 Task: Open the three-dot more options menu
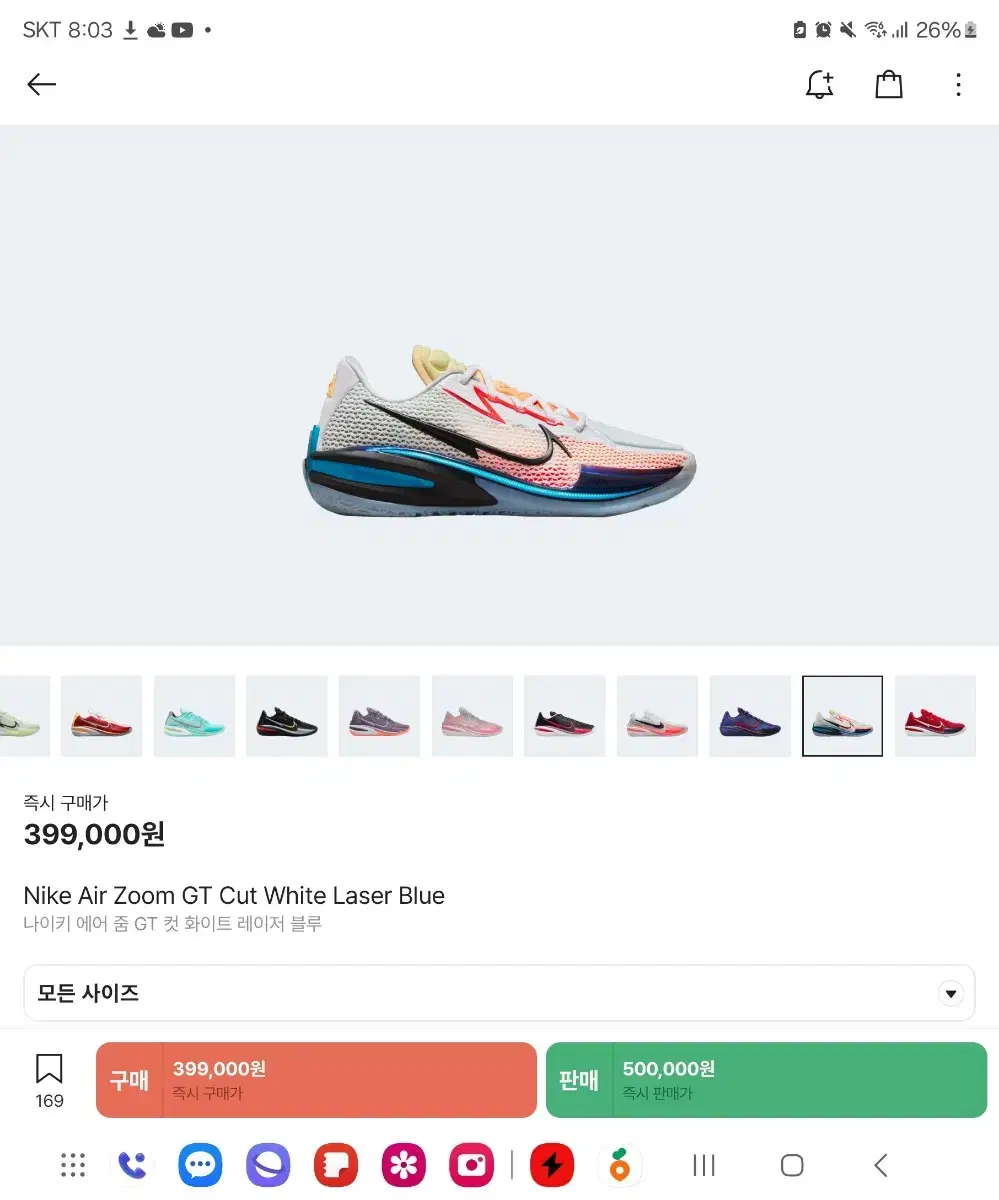[958, 85]
